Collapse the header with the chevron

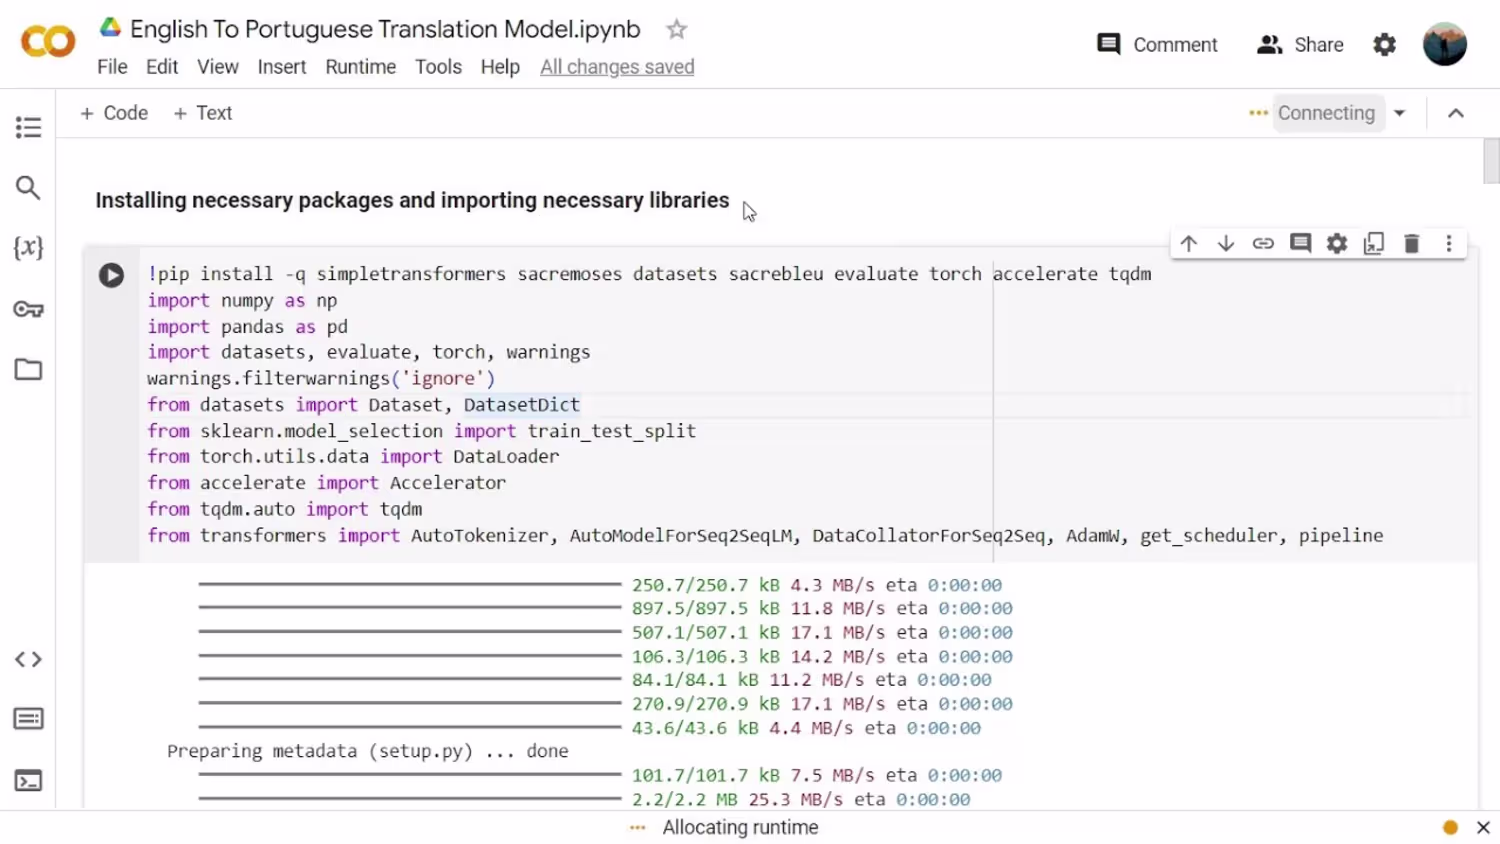[x=1456, y=113]
